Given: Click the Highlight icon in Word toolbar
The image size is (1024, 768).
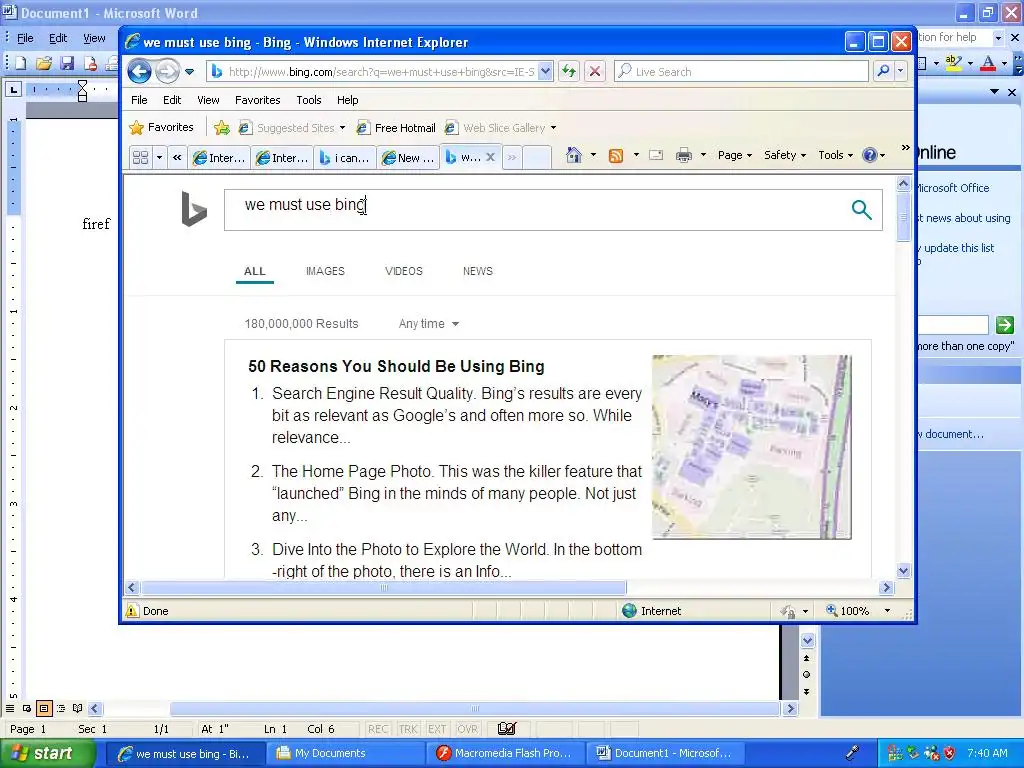Looking at the screenshot, I should 953,63.
